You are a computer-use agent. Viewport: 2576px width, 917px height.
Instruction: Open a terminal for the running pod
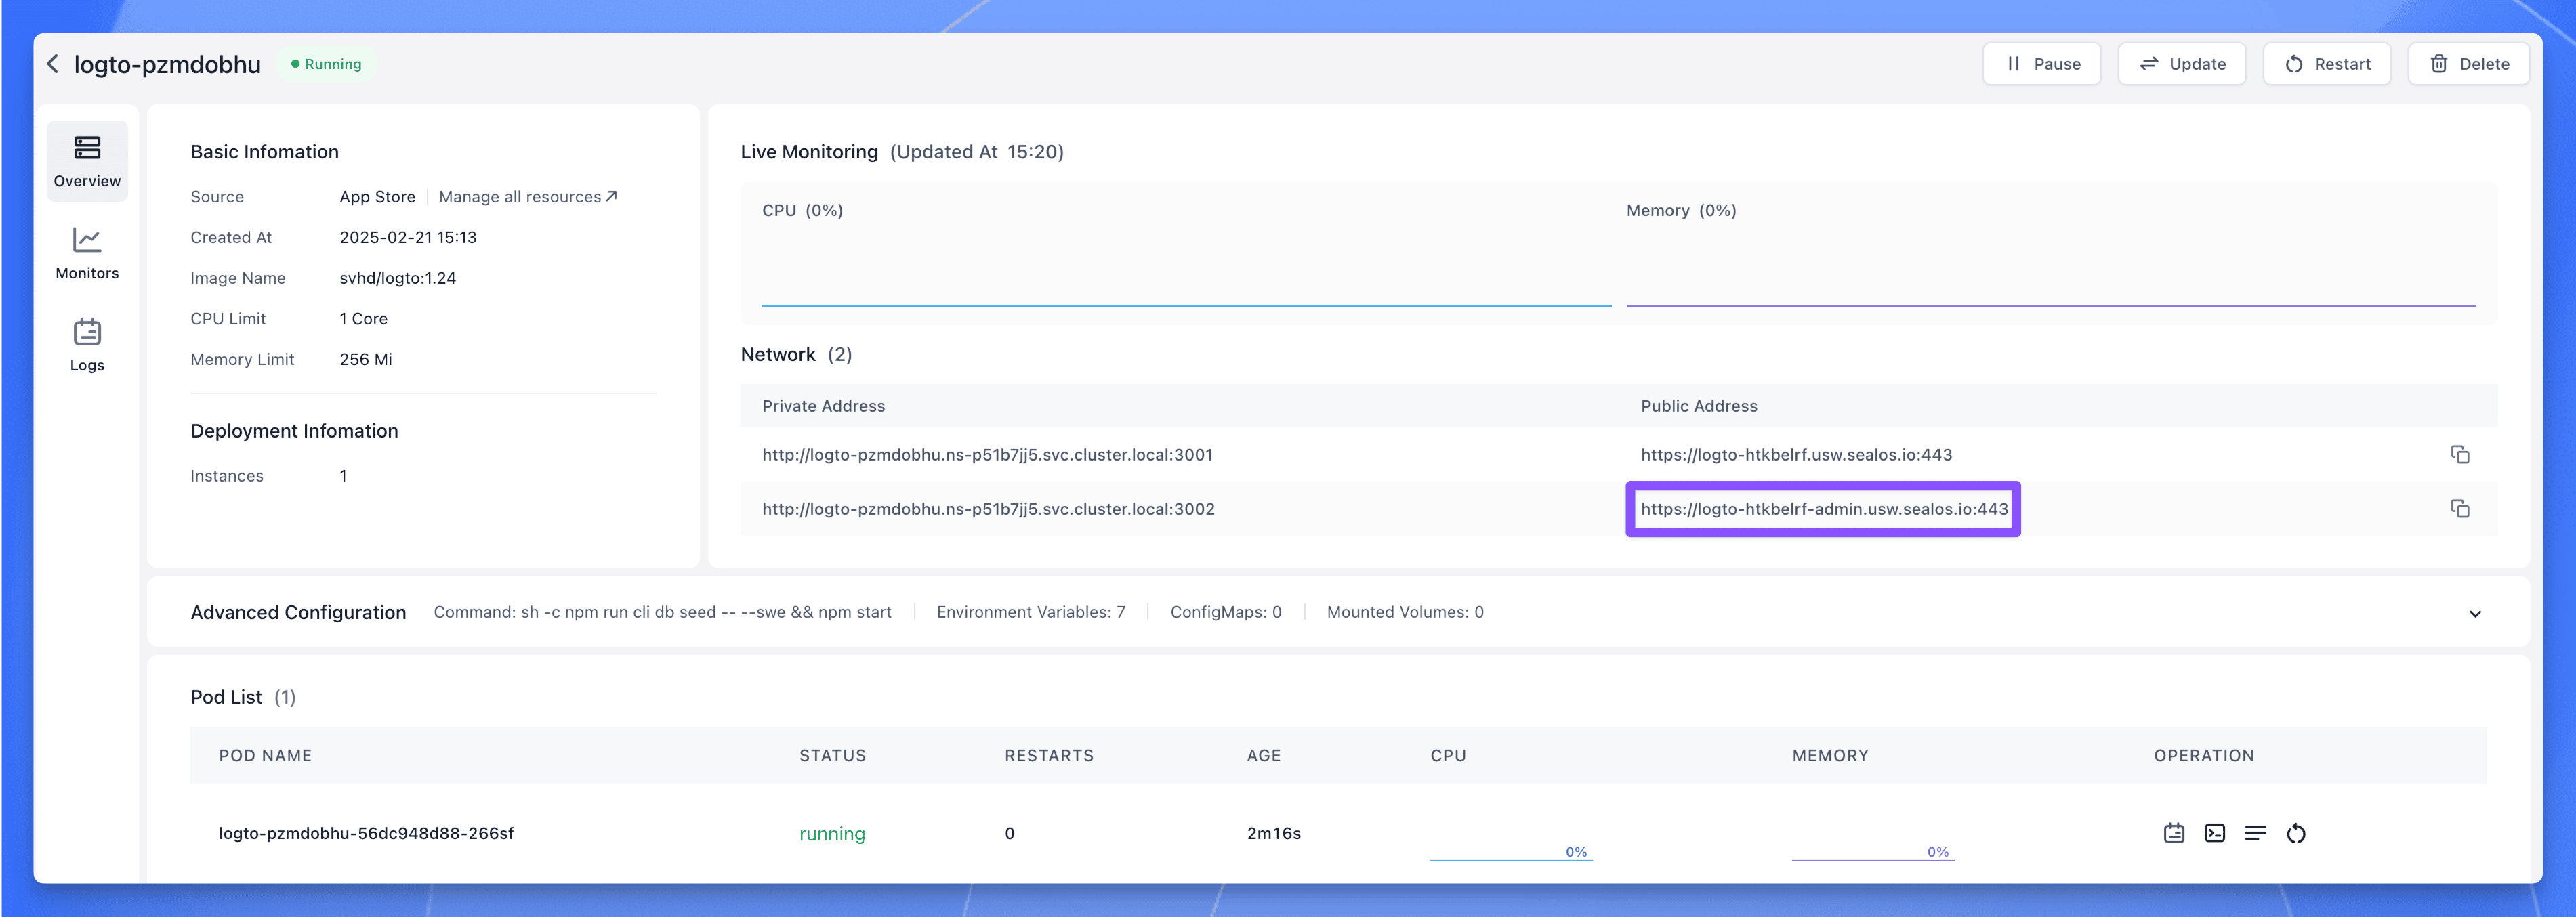(x=2215, y=833)
